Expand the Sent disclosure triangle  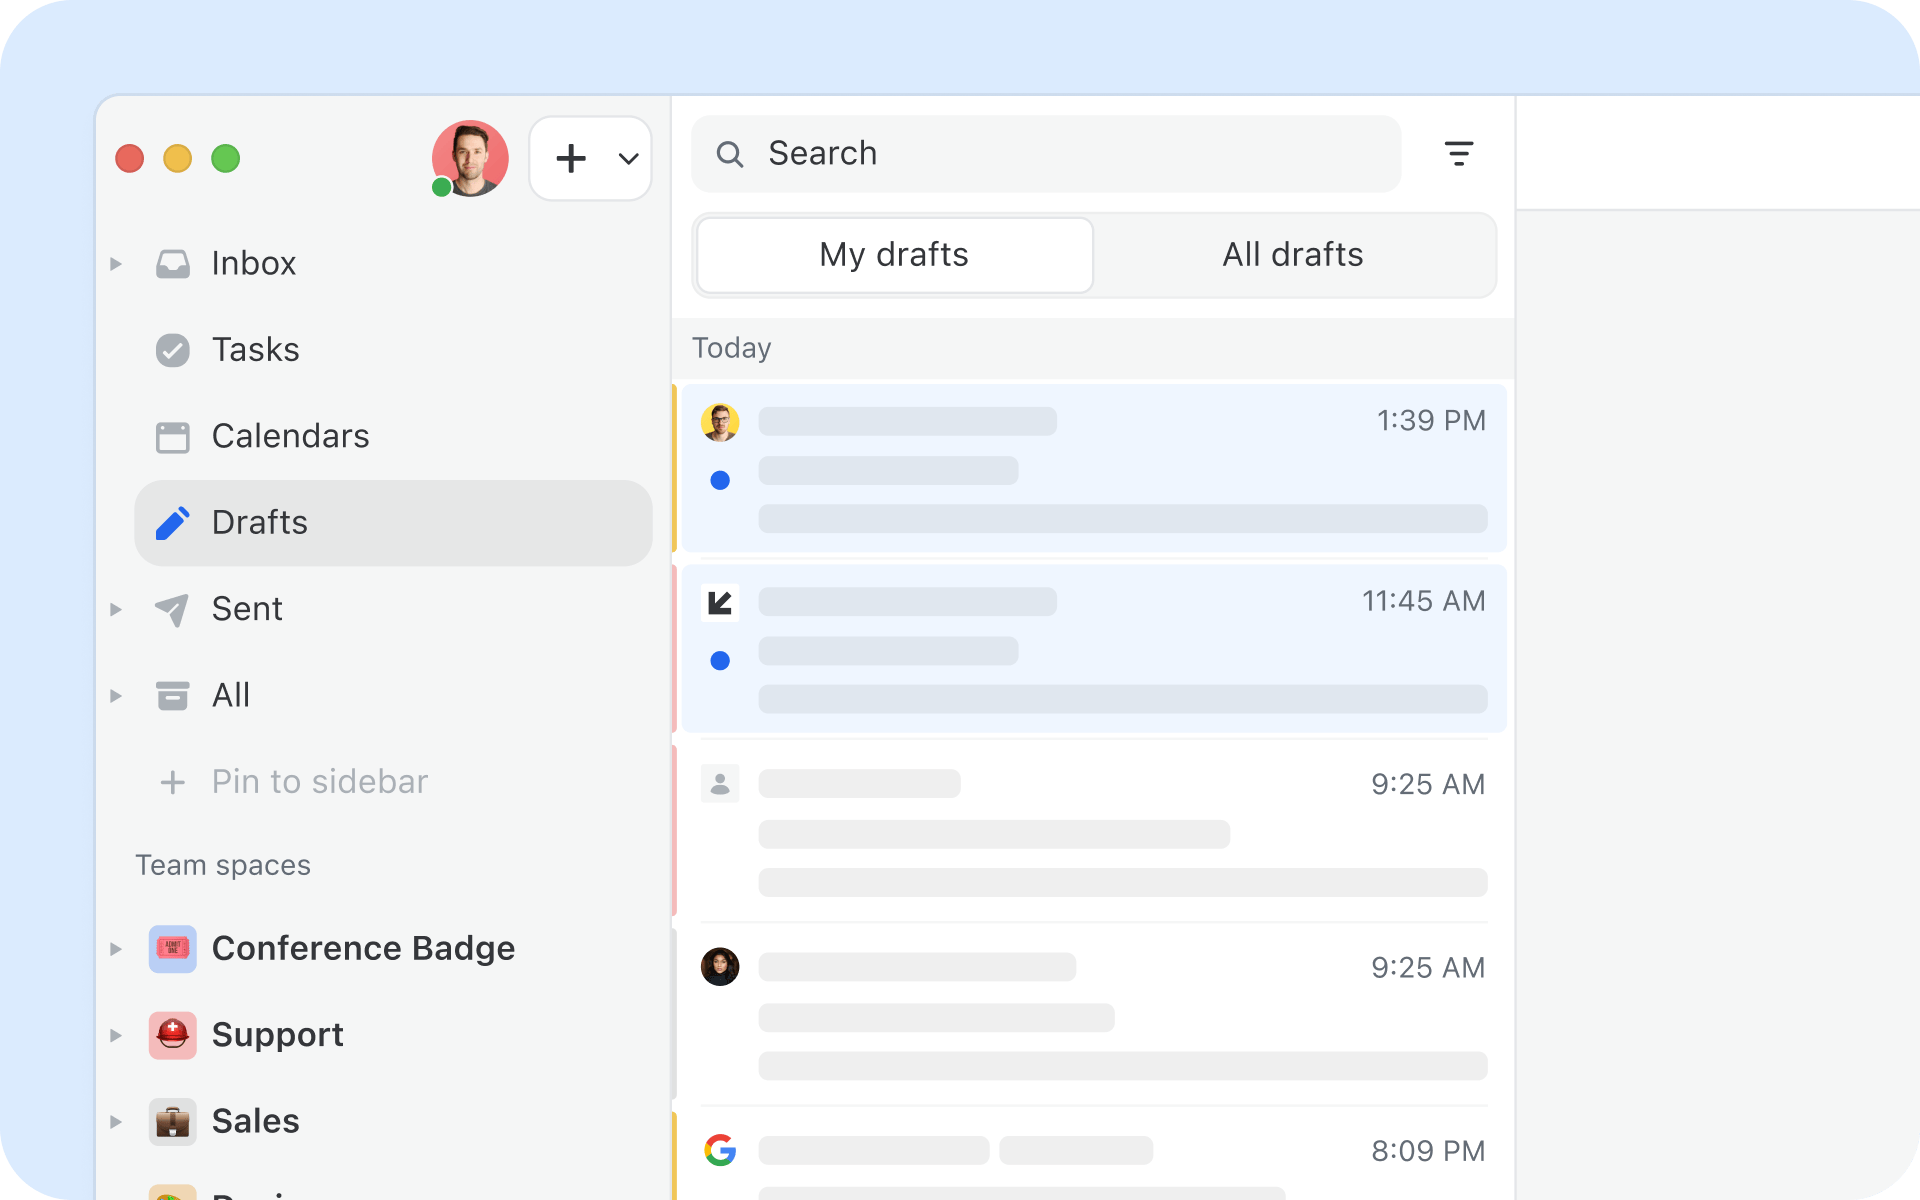click(116, 609)
